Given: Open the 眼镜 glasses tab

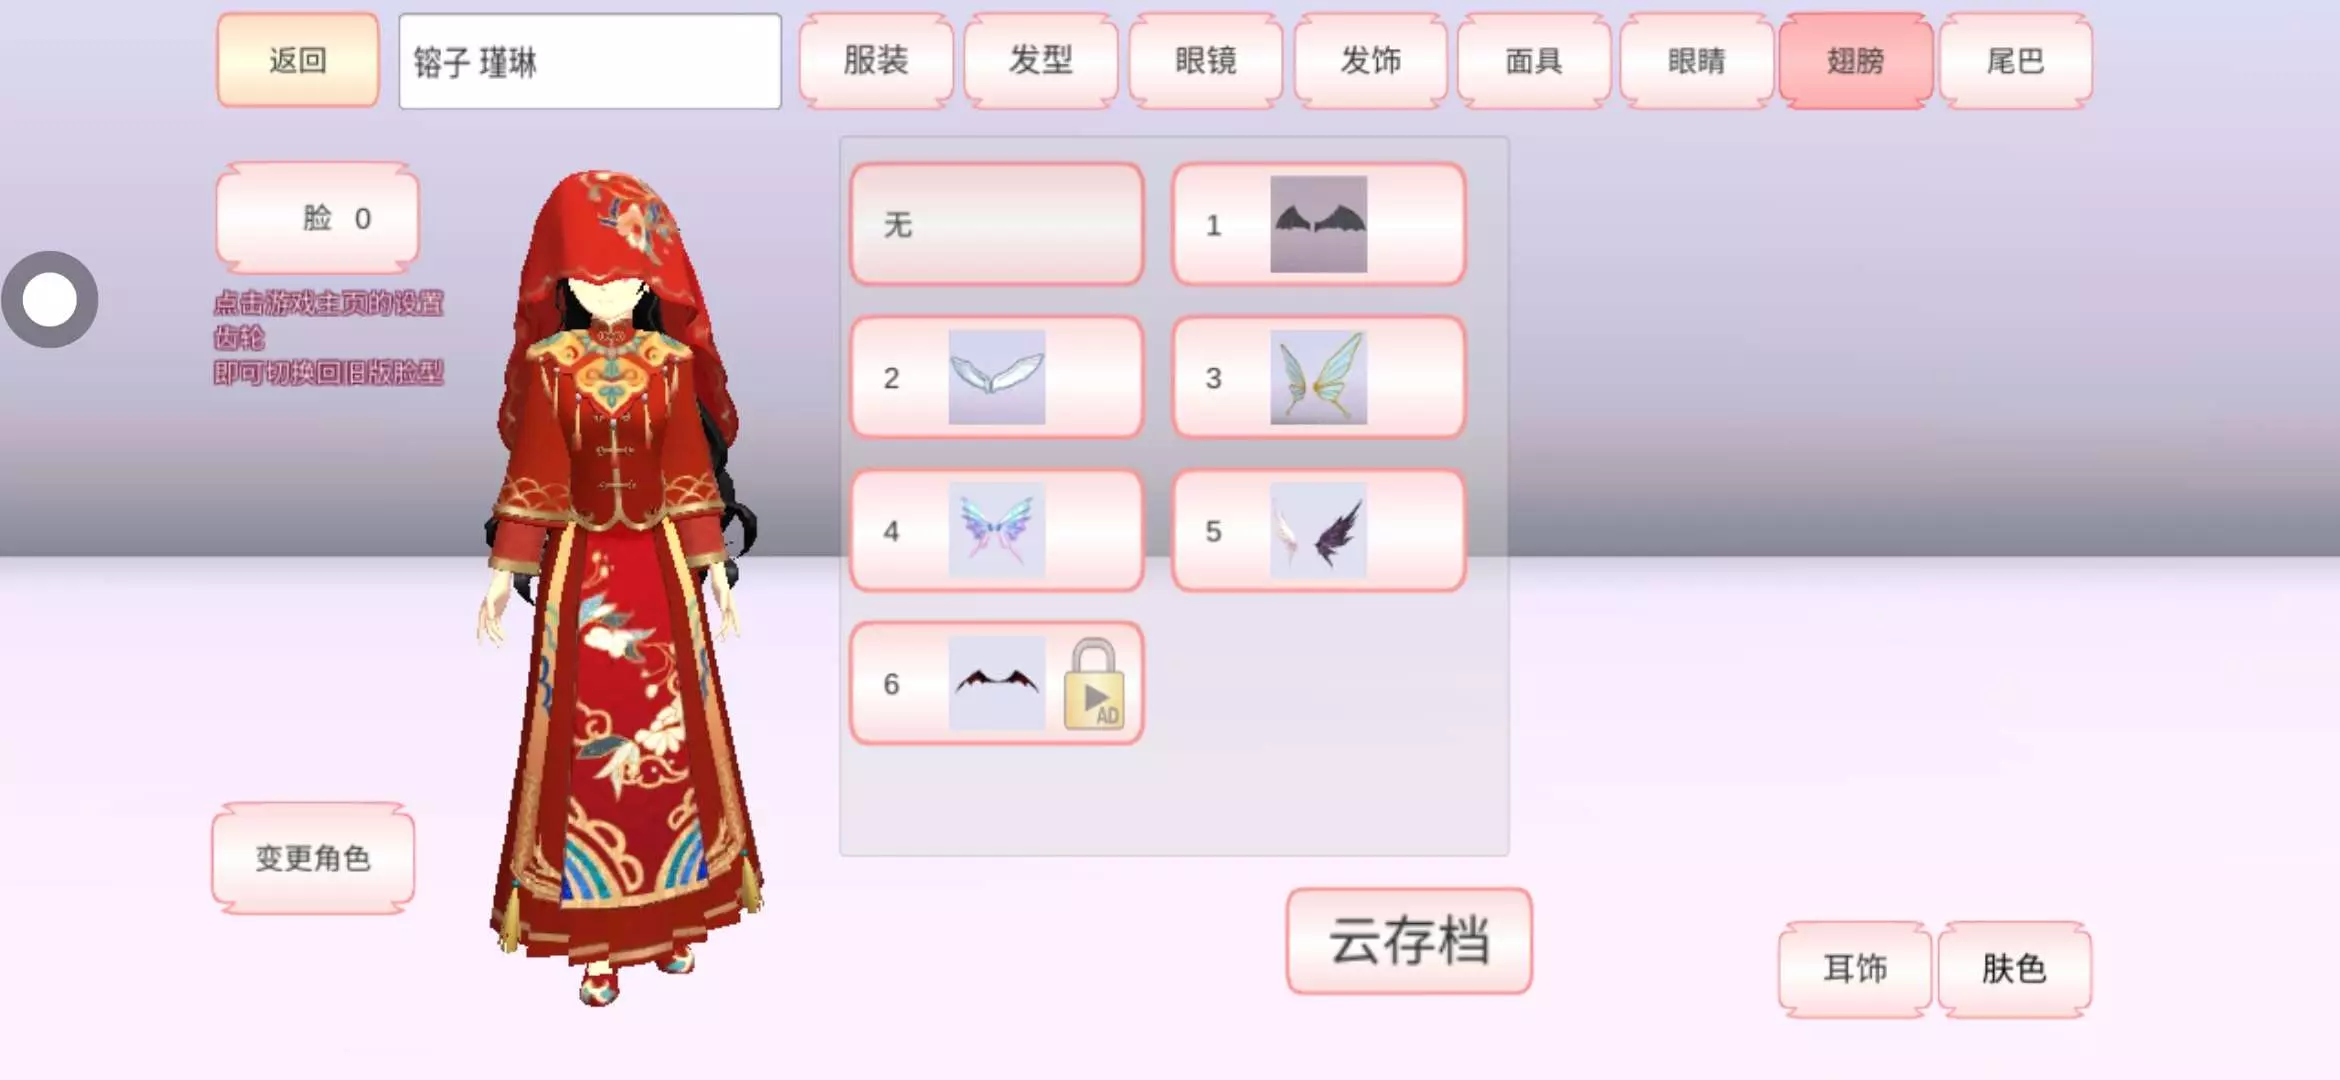Looking at the screenshot, I should [x=1205, y=60].
